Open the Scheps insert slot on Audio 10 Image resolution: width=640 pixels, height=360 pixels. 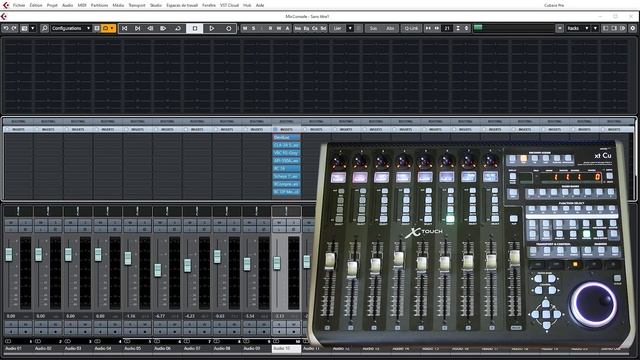tap(287, 176)
